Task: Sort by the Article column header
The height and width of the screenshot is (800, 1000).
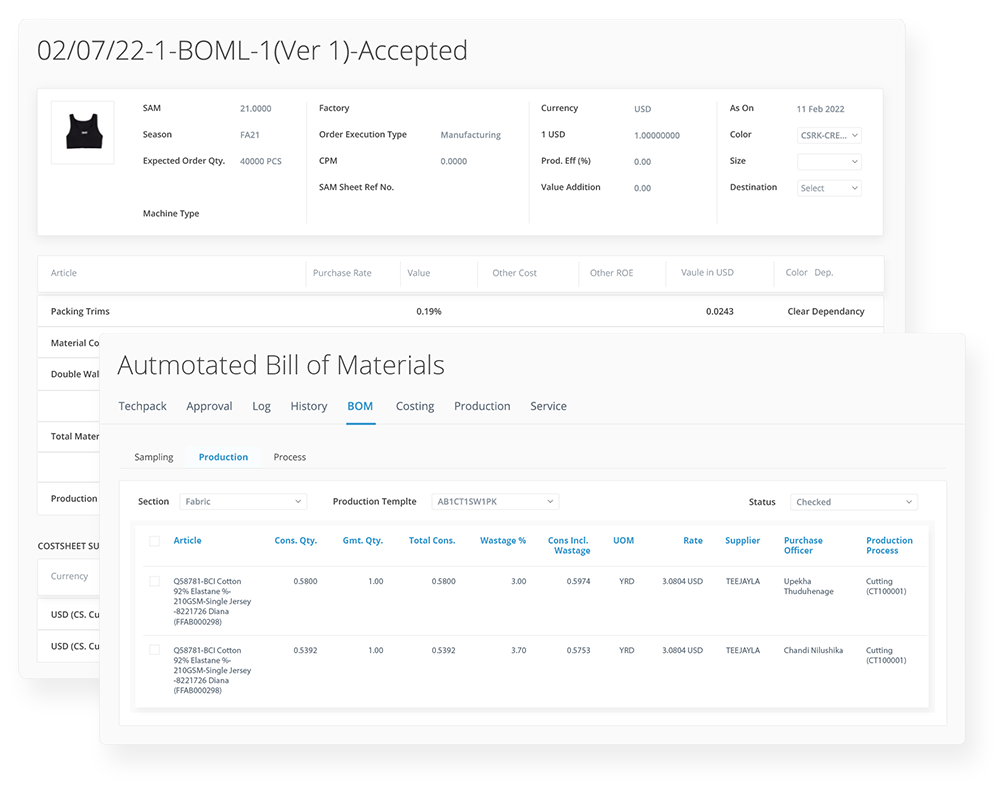Action: click(x=187, y=540)
